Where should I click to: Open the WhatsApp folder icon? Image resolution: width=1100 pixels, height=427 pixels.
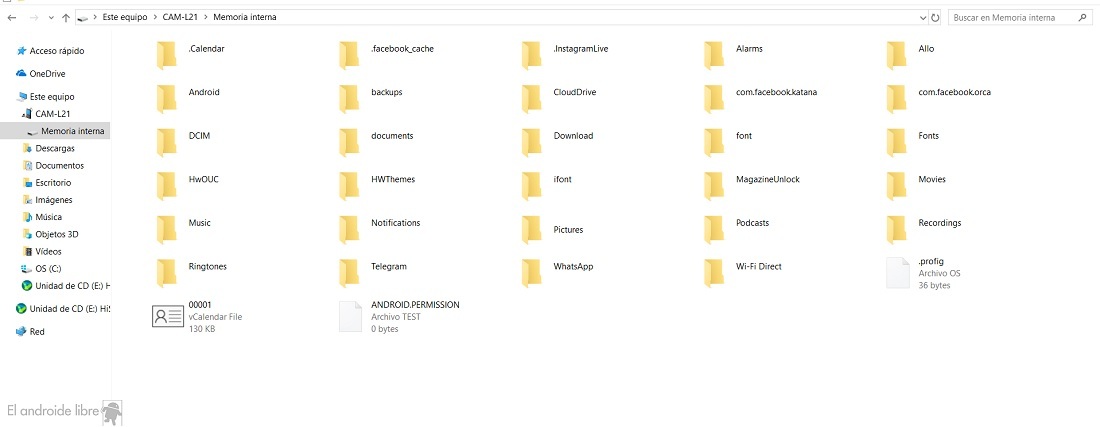[x=532, y=273]
